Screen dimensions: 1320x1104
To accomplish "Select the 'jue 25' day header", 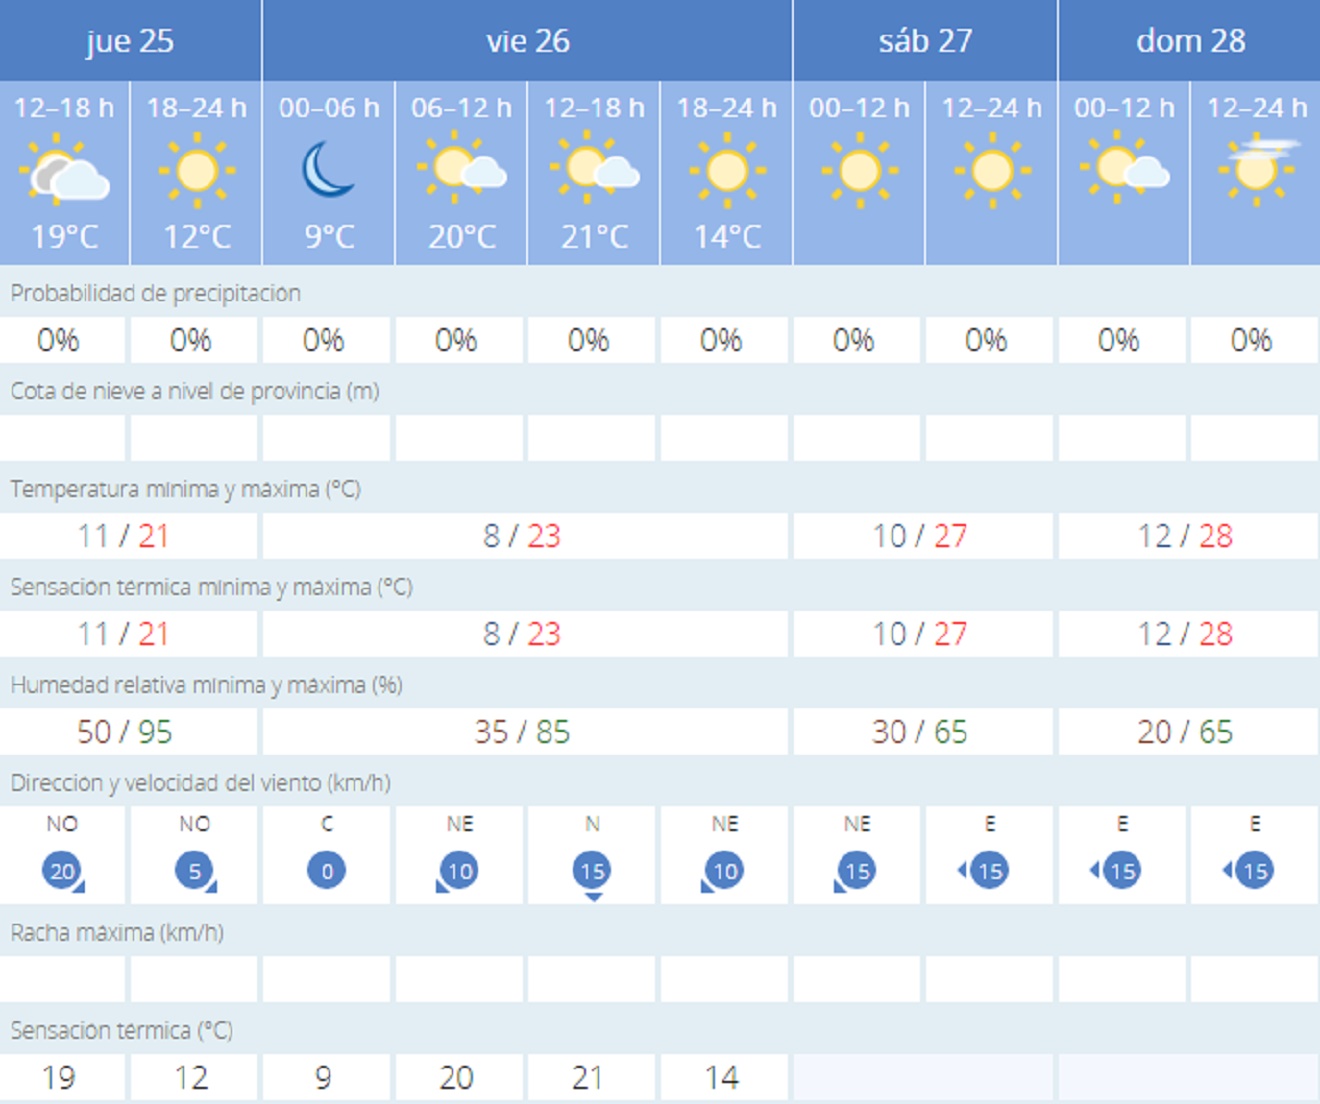I will coord(130,41).
